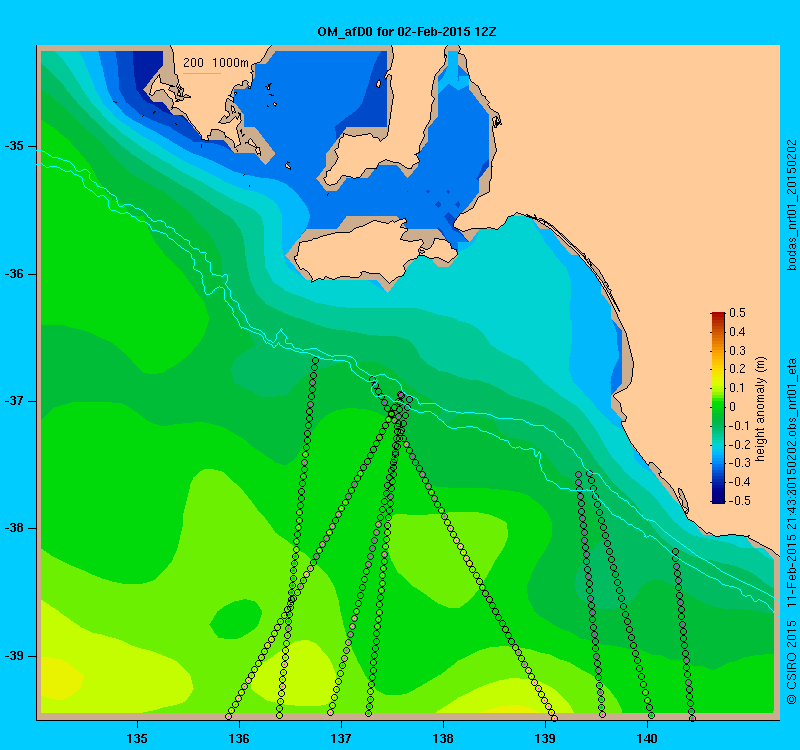Click the -37 latitude axis label

tap(14, 401)
